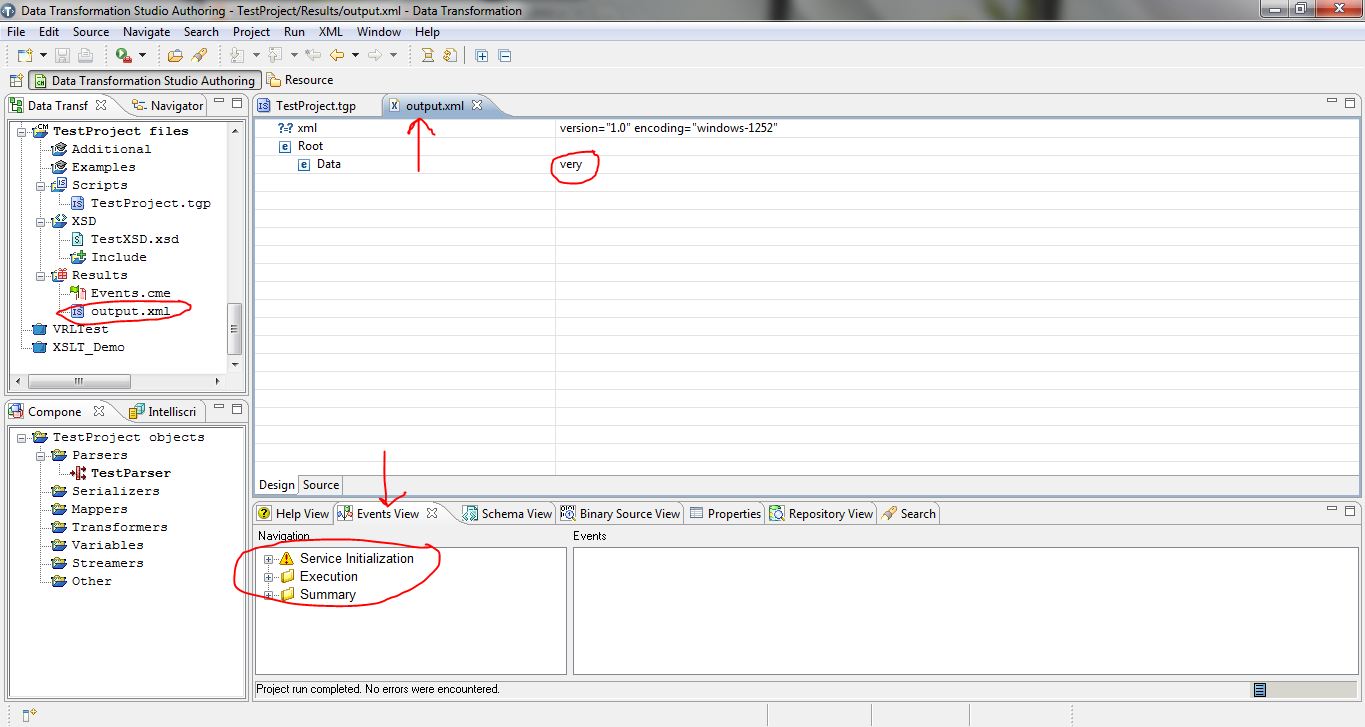Click the Open folder toolbar icon
This screenshot has height=727, width=1365.
175,55
